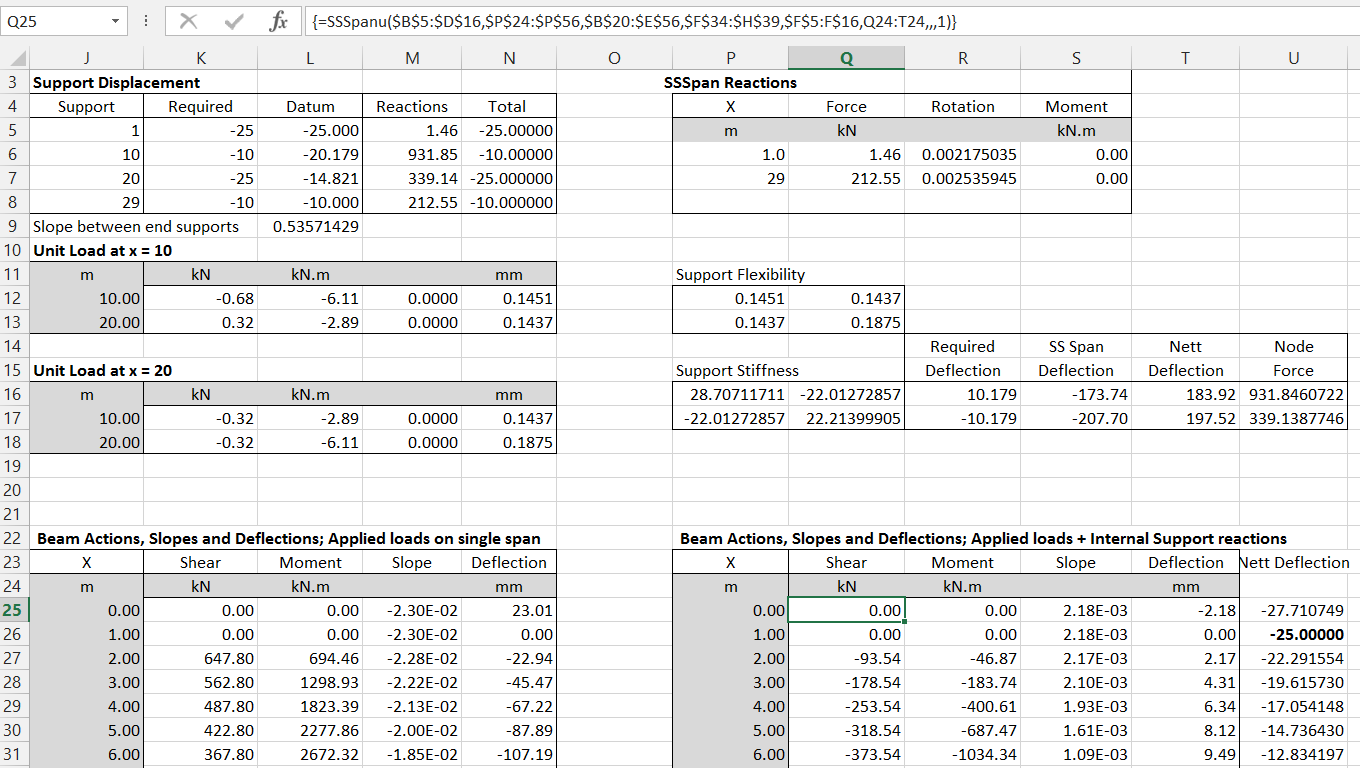
Task: Select row 25 header
Action: [x=14, y=610]
